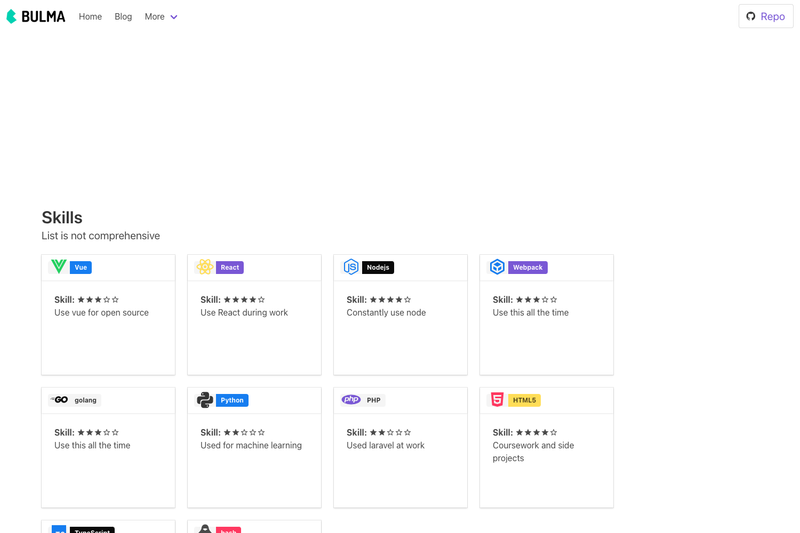Expand the More dropdown menu

tap(161, 17)
